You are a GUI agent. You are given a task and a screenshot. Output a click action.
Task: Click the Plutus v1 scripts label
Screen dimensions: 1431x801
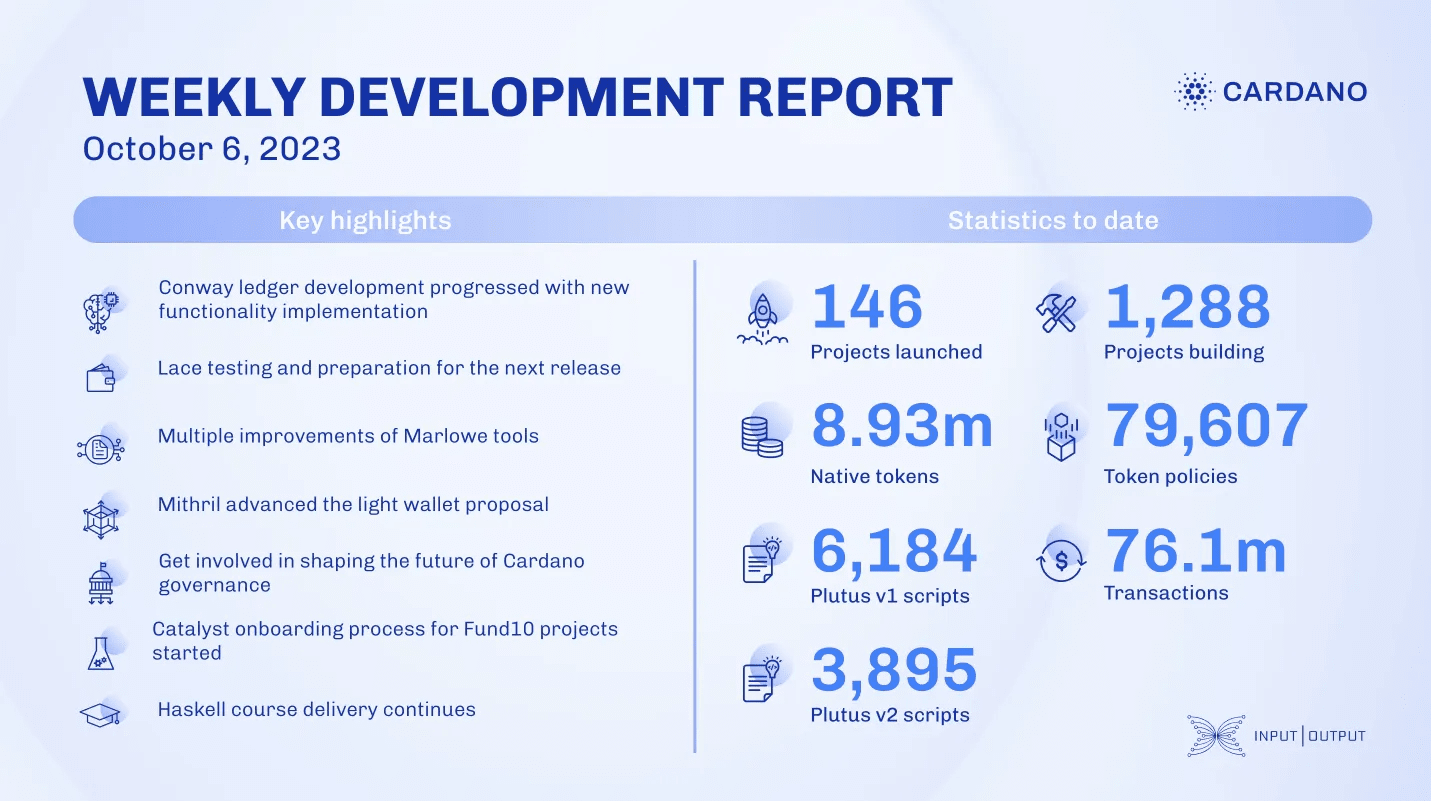(x=890, y=597)
